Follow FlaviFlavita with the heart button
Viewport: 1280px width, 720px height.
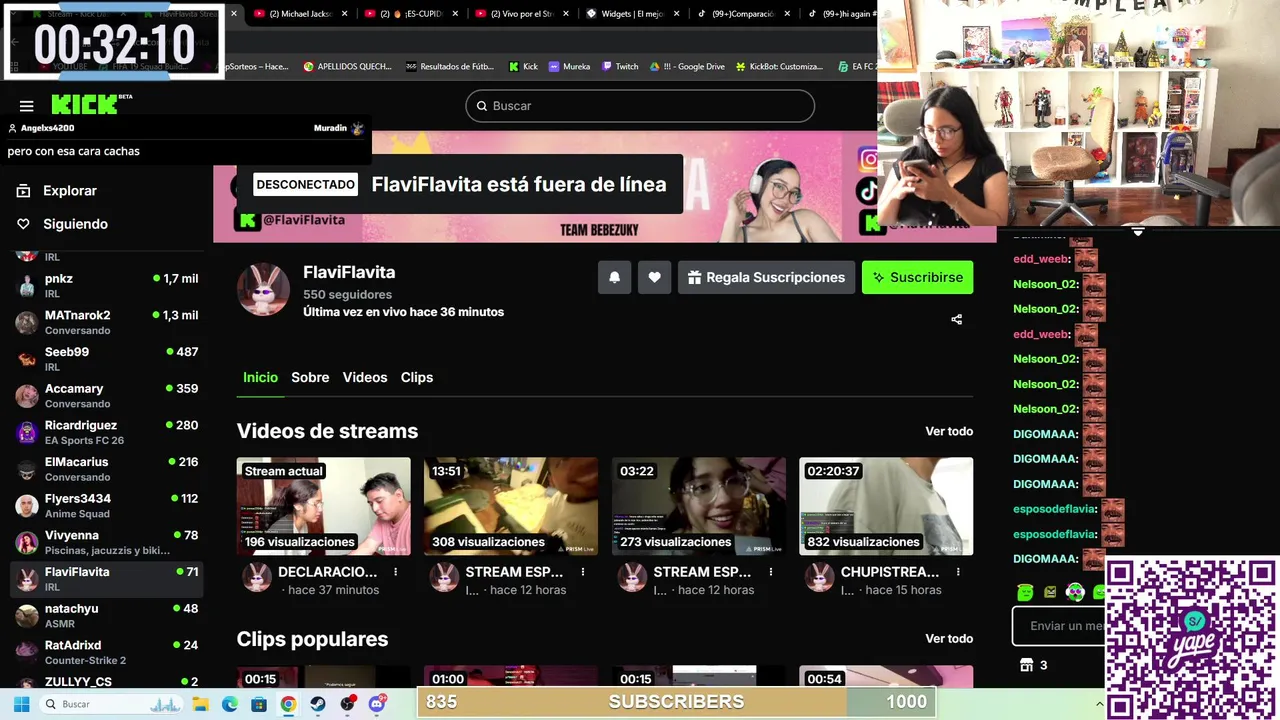(x=654, y=277)
